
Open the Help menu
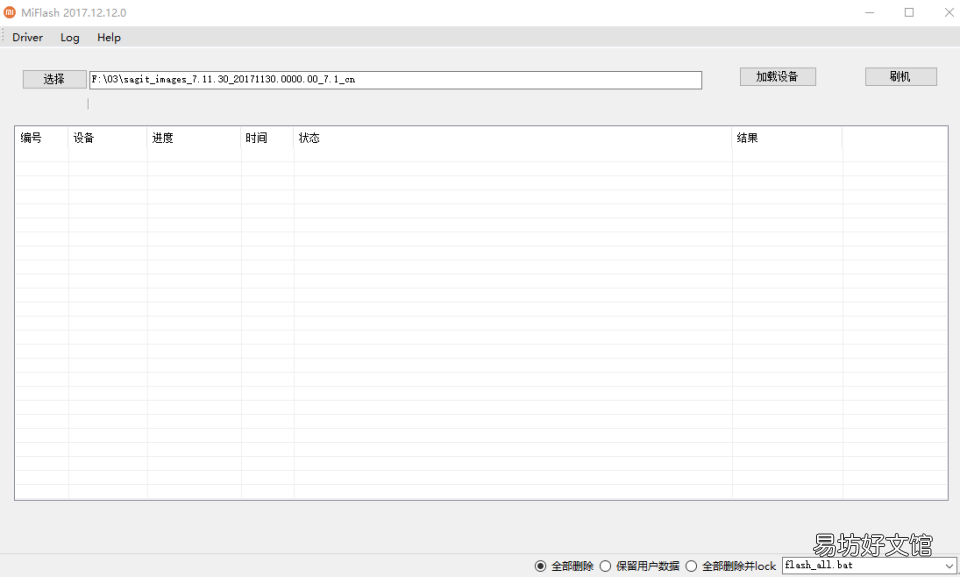tap(109, 37)
